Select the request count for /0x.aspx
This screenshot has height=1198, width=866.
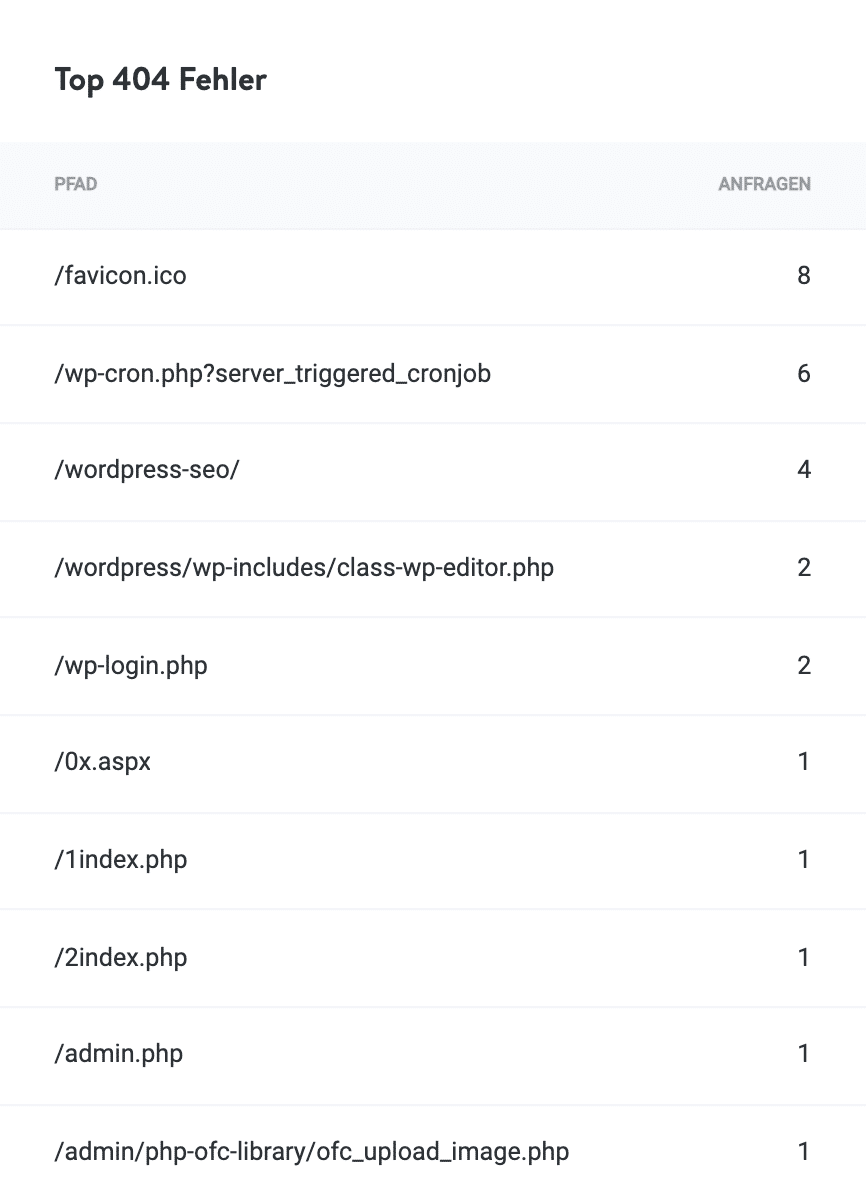pos(803,762)
